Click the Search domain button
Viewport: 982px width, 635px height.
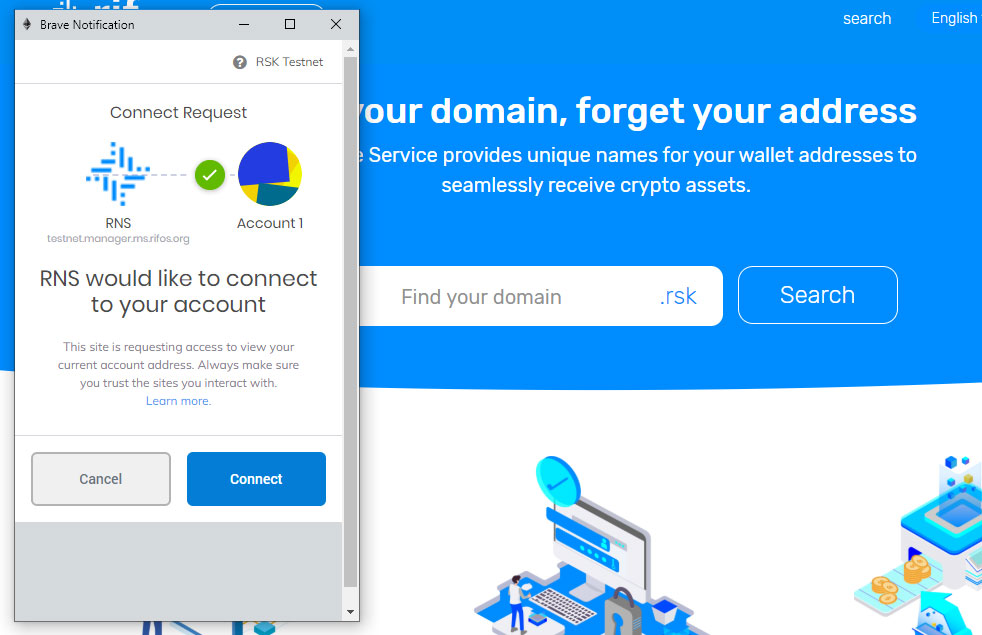pyautogui.click(x=817, y=295)
